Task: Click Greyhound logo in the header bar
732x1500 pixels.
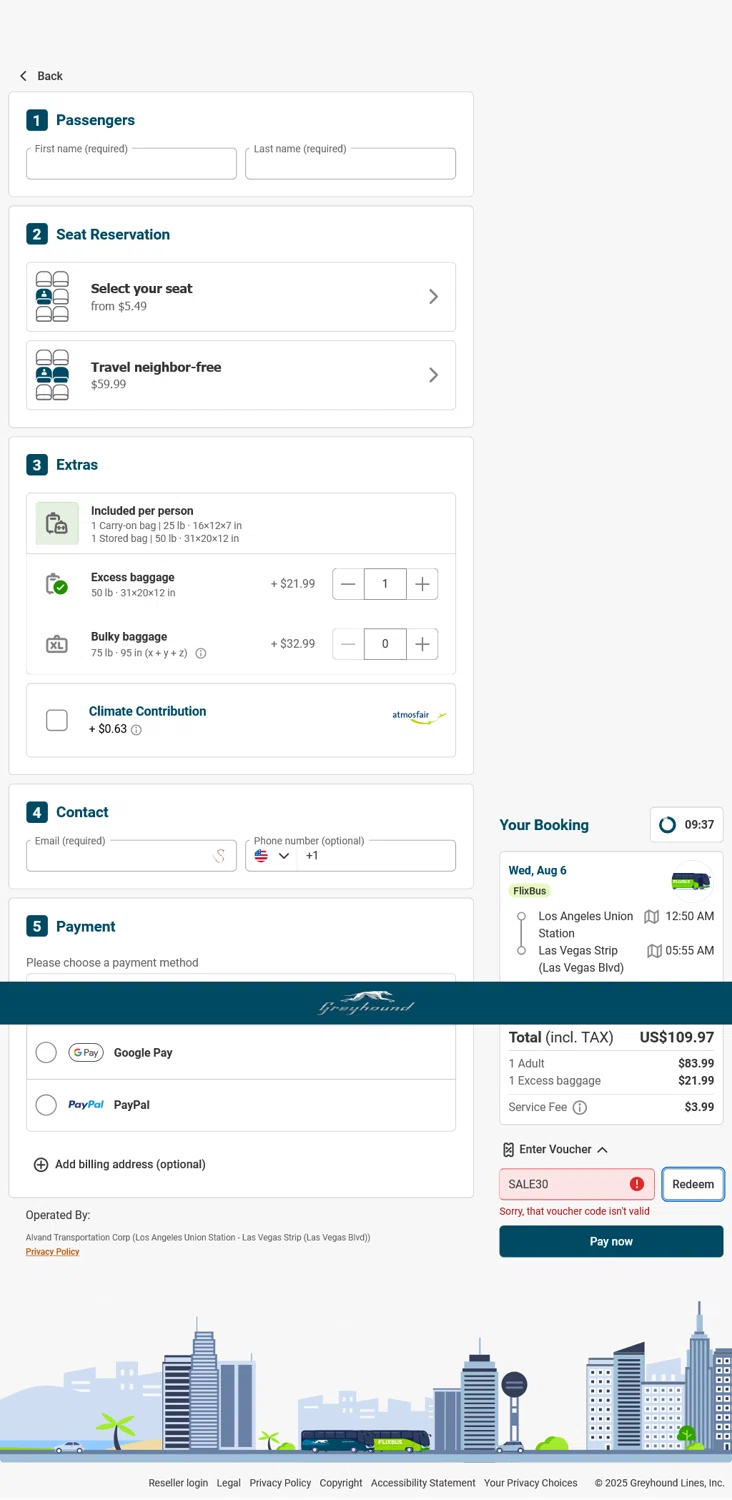Action: (x=366, y=1003)
